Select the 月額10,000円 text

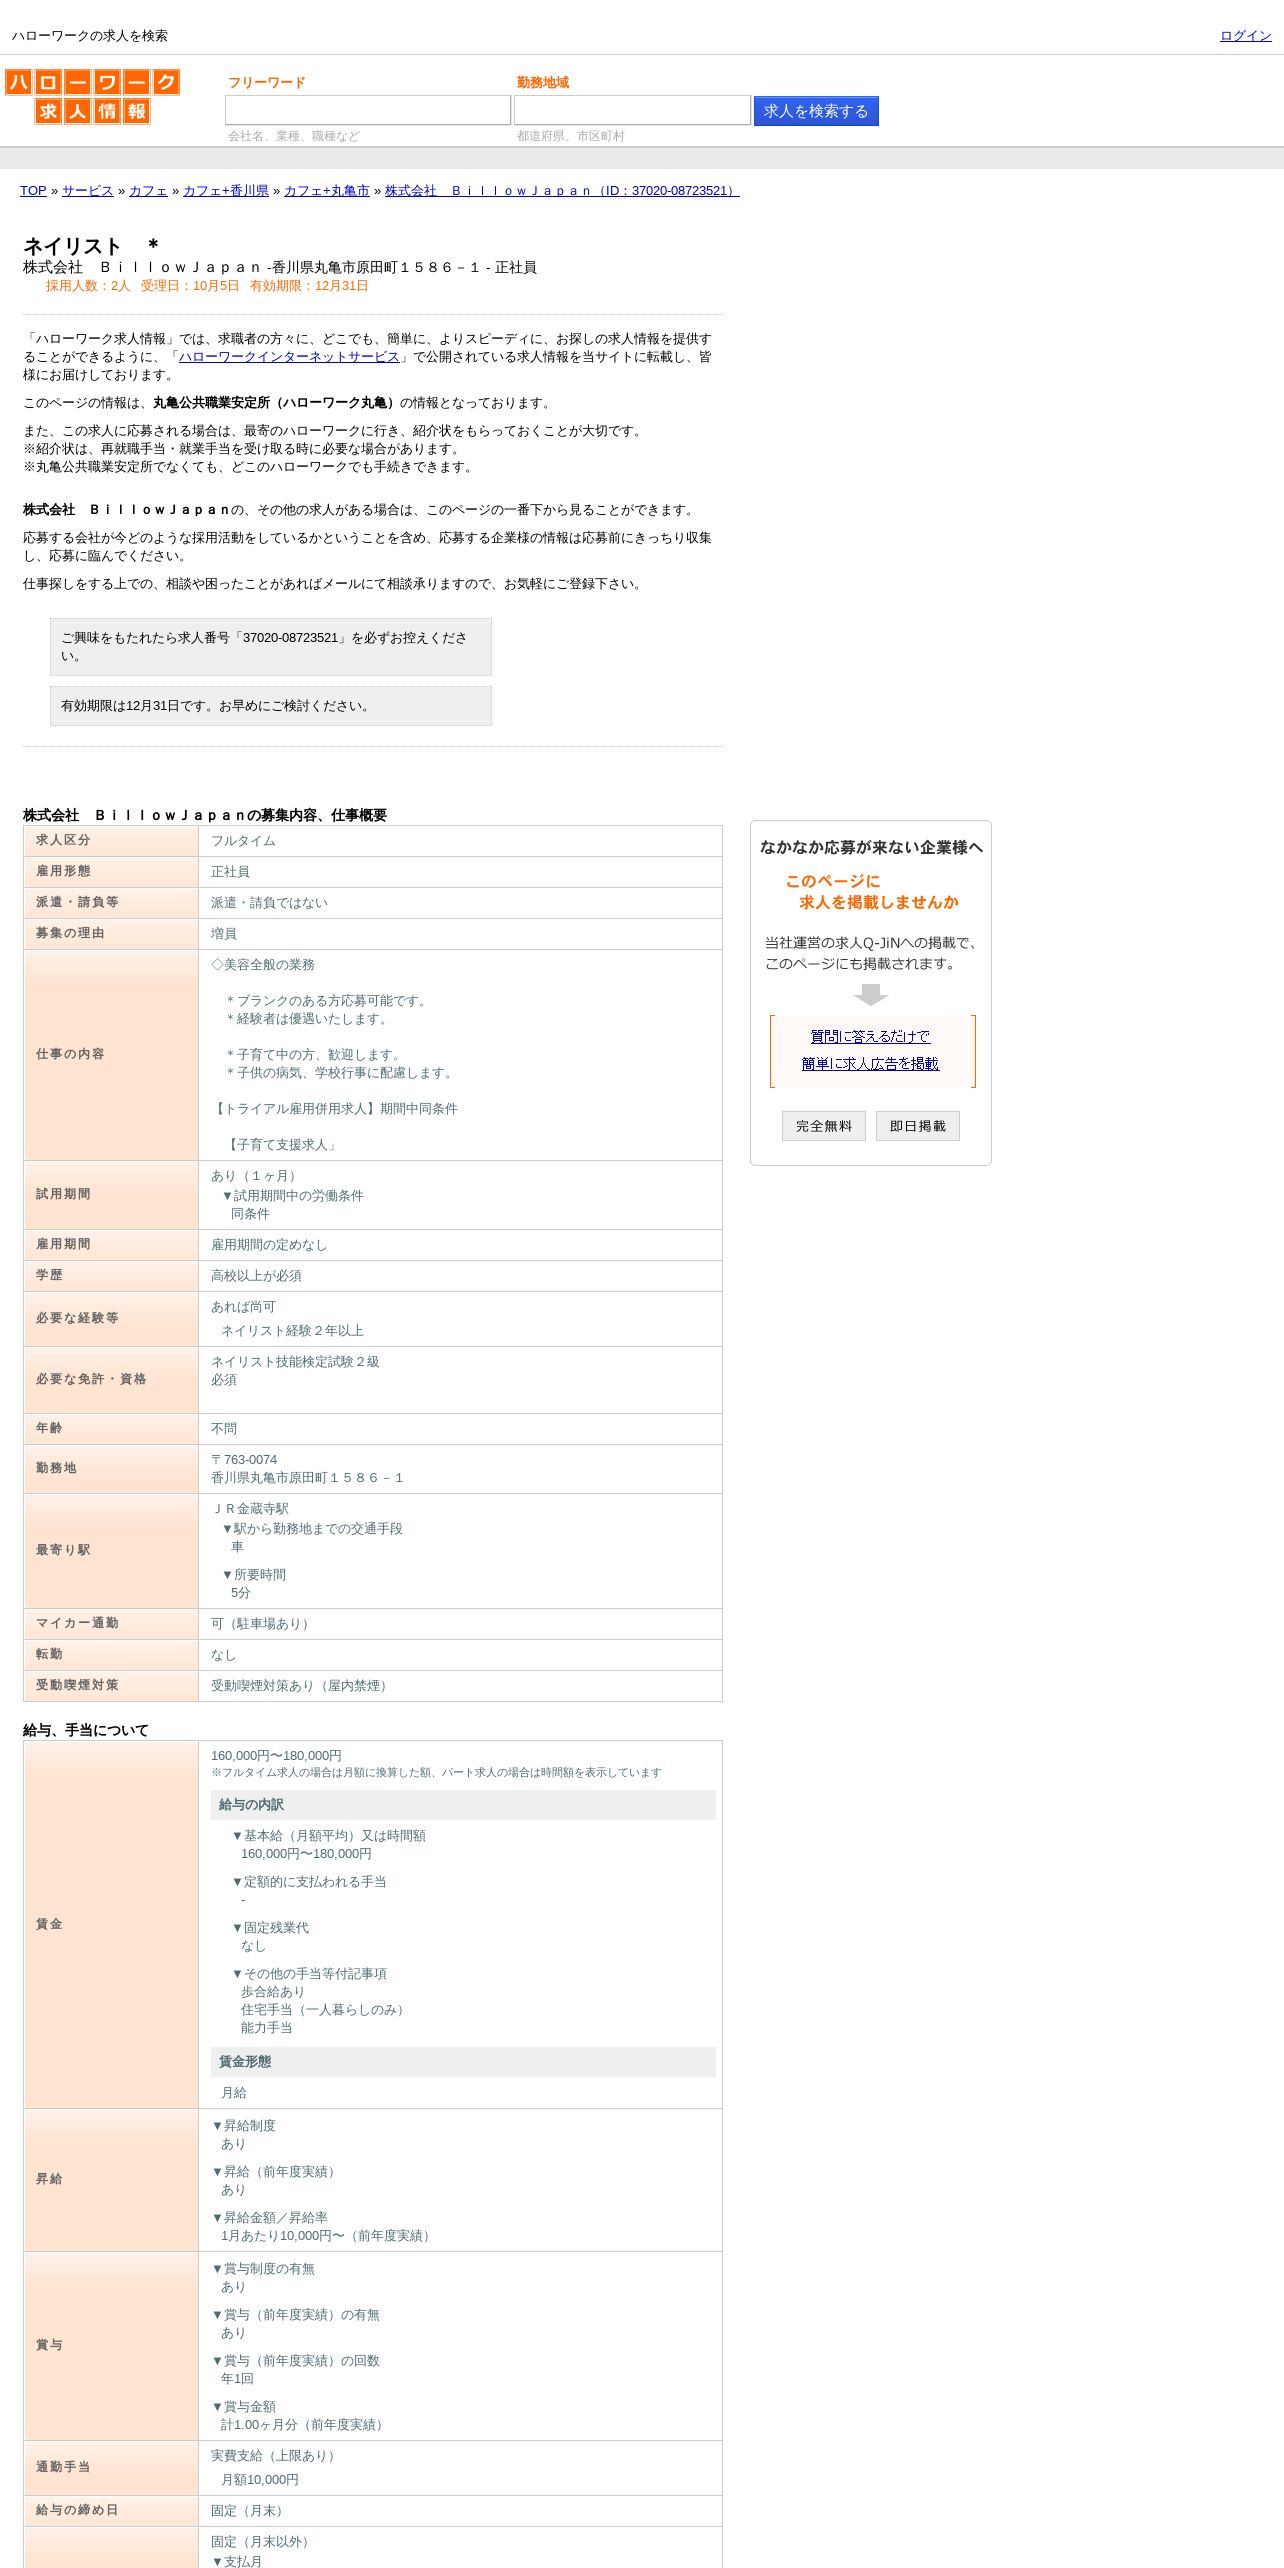(260, 2480)
